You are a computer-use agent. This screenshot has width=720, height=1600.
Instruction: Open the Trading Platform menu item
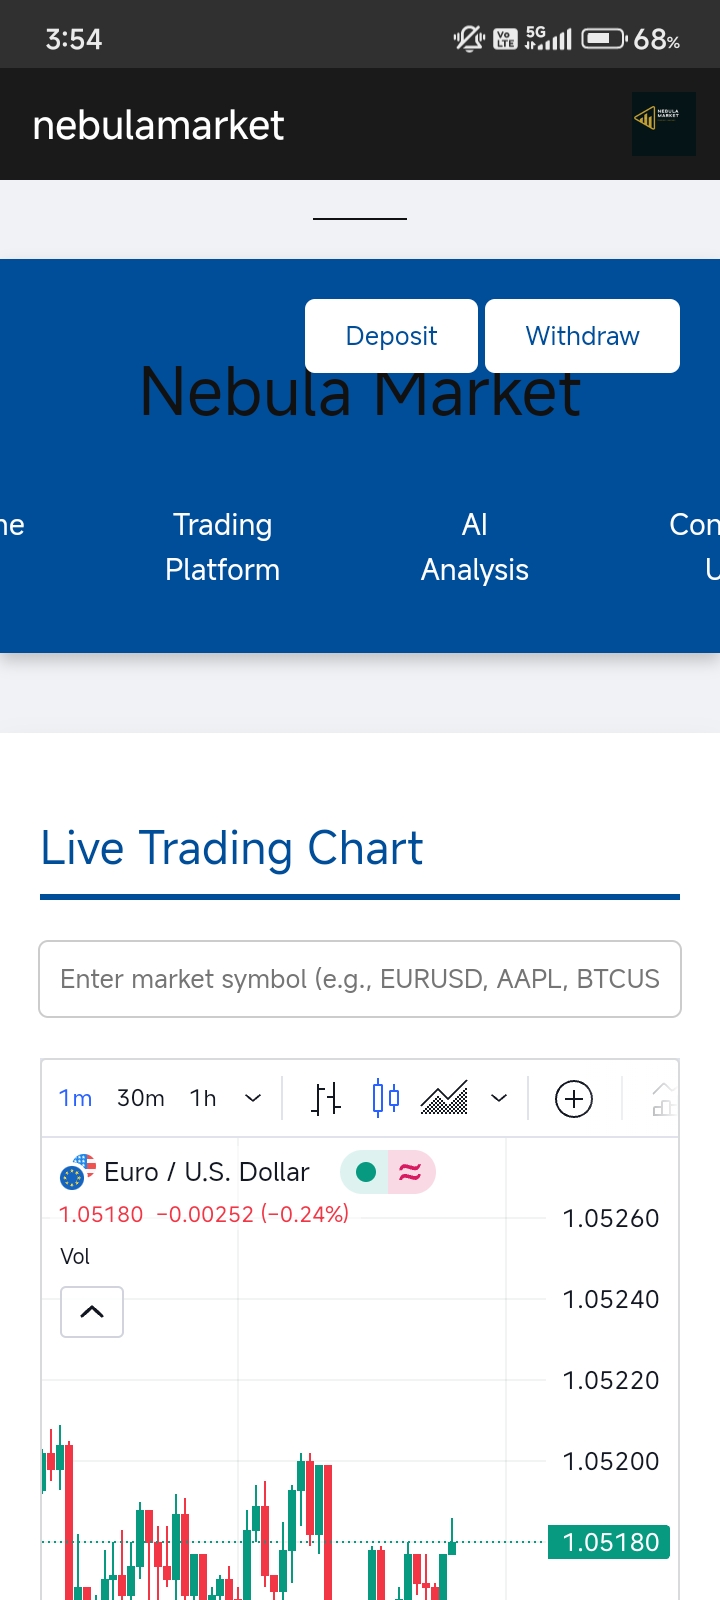[x=222, y=547]
